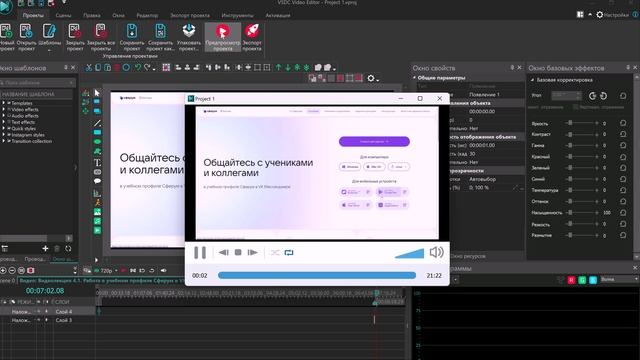Click the Насыщенность saturation slider
This screenshot has width=640, height=360.
(x=582, y=212)
